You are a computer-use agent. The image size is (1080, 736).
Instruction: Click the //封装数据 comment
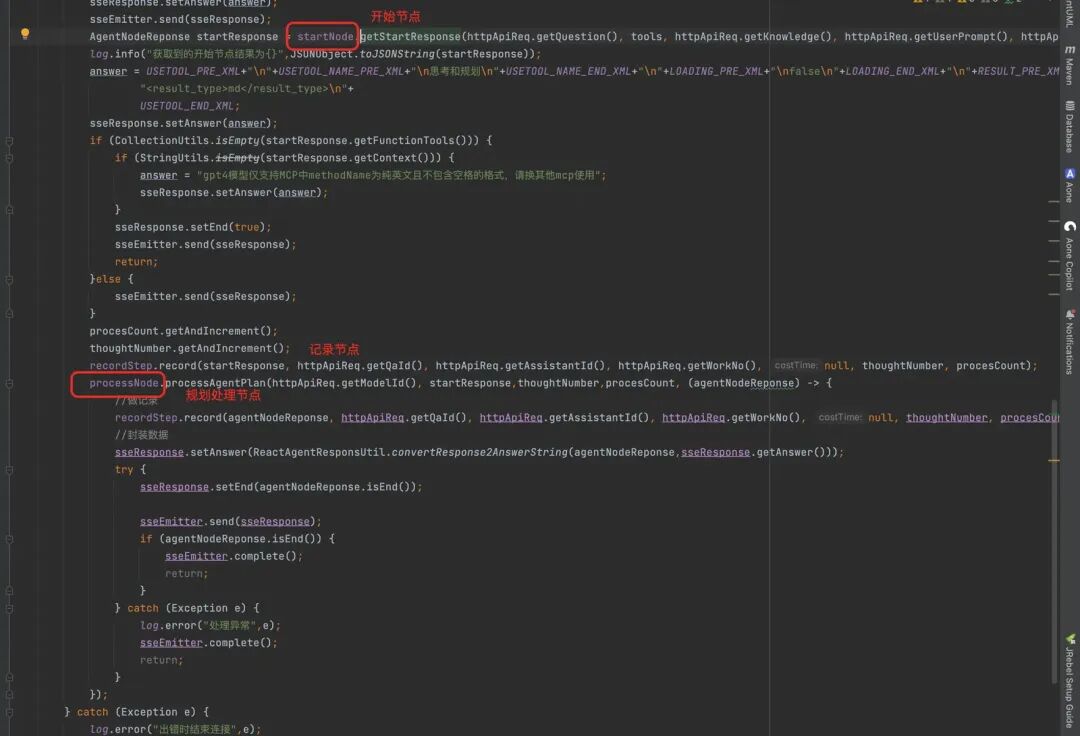tap(141, 435)
